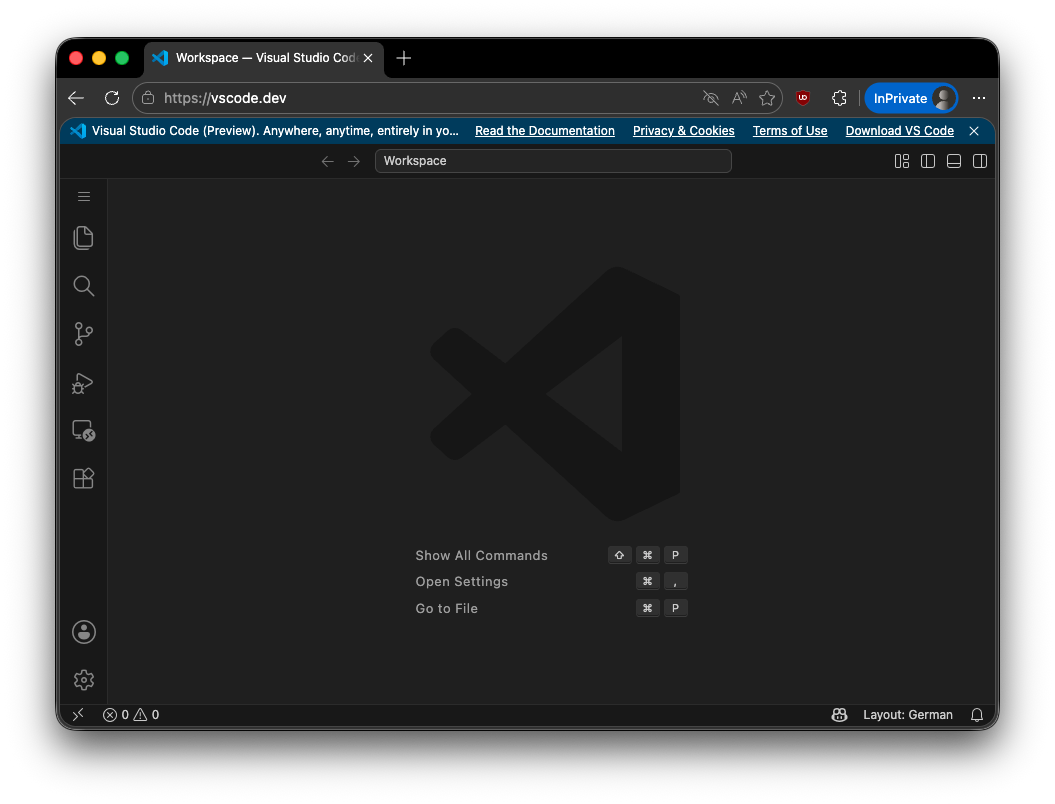The image size is (1055, 804).
Task: Open the Manage gear menu
Action: [x=83, y=680]
